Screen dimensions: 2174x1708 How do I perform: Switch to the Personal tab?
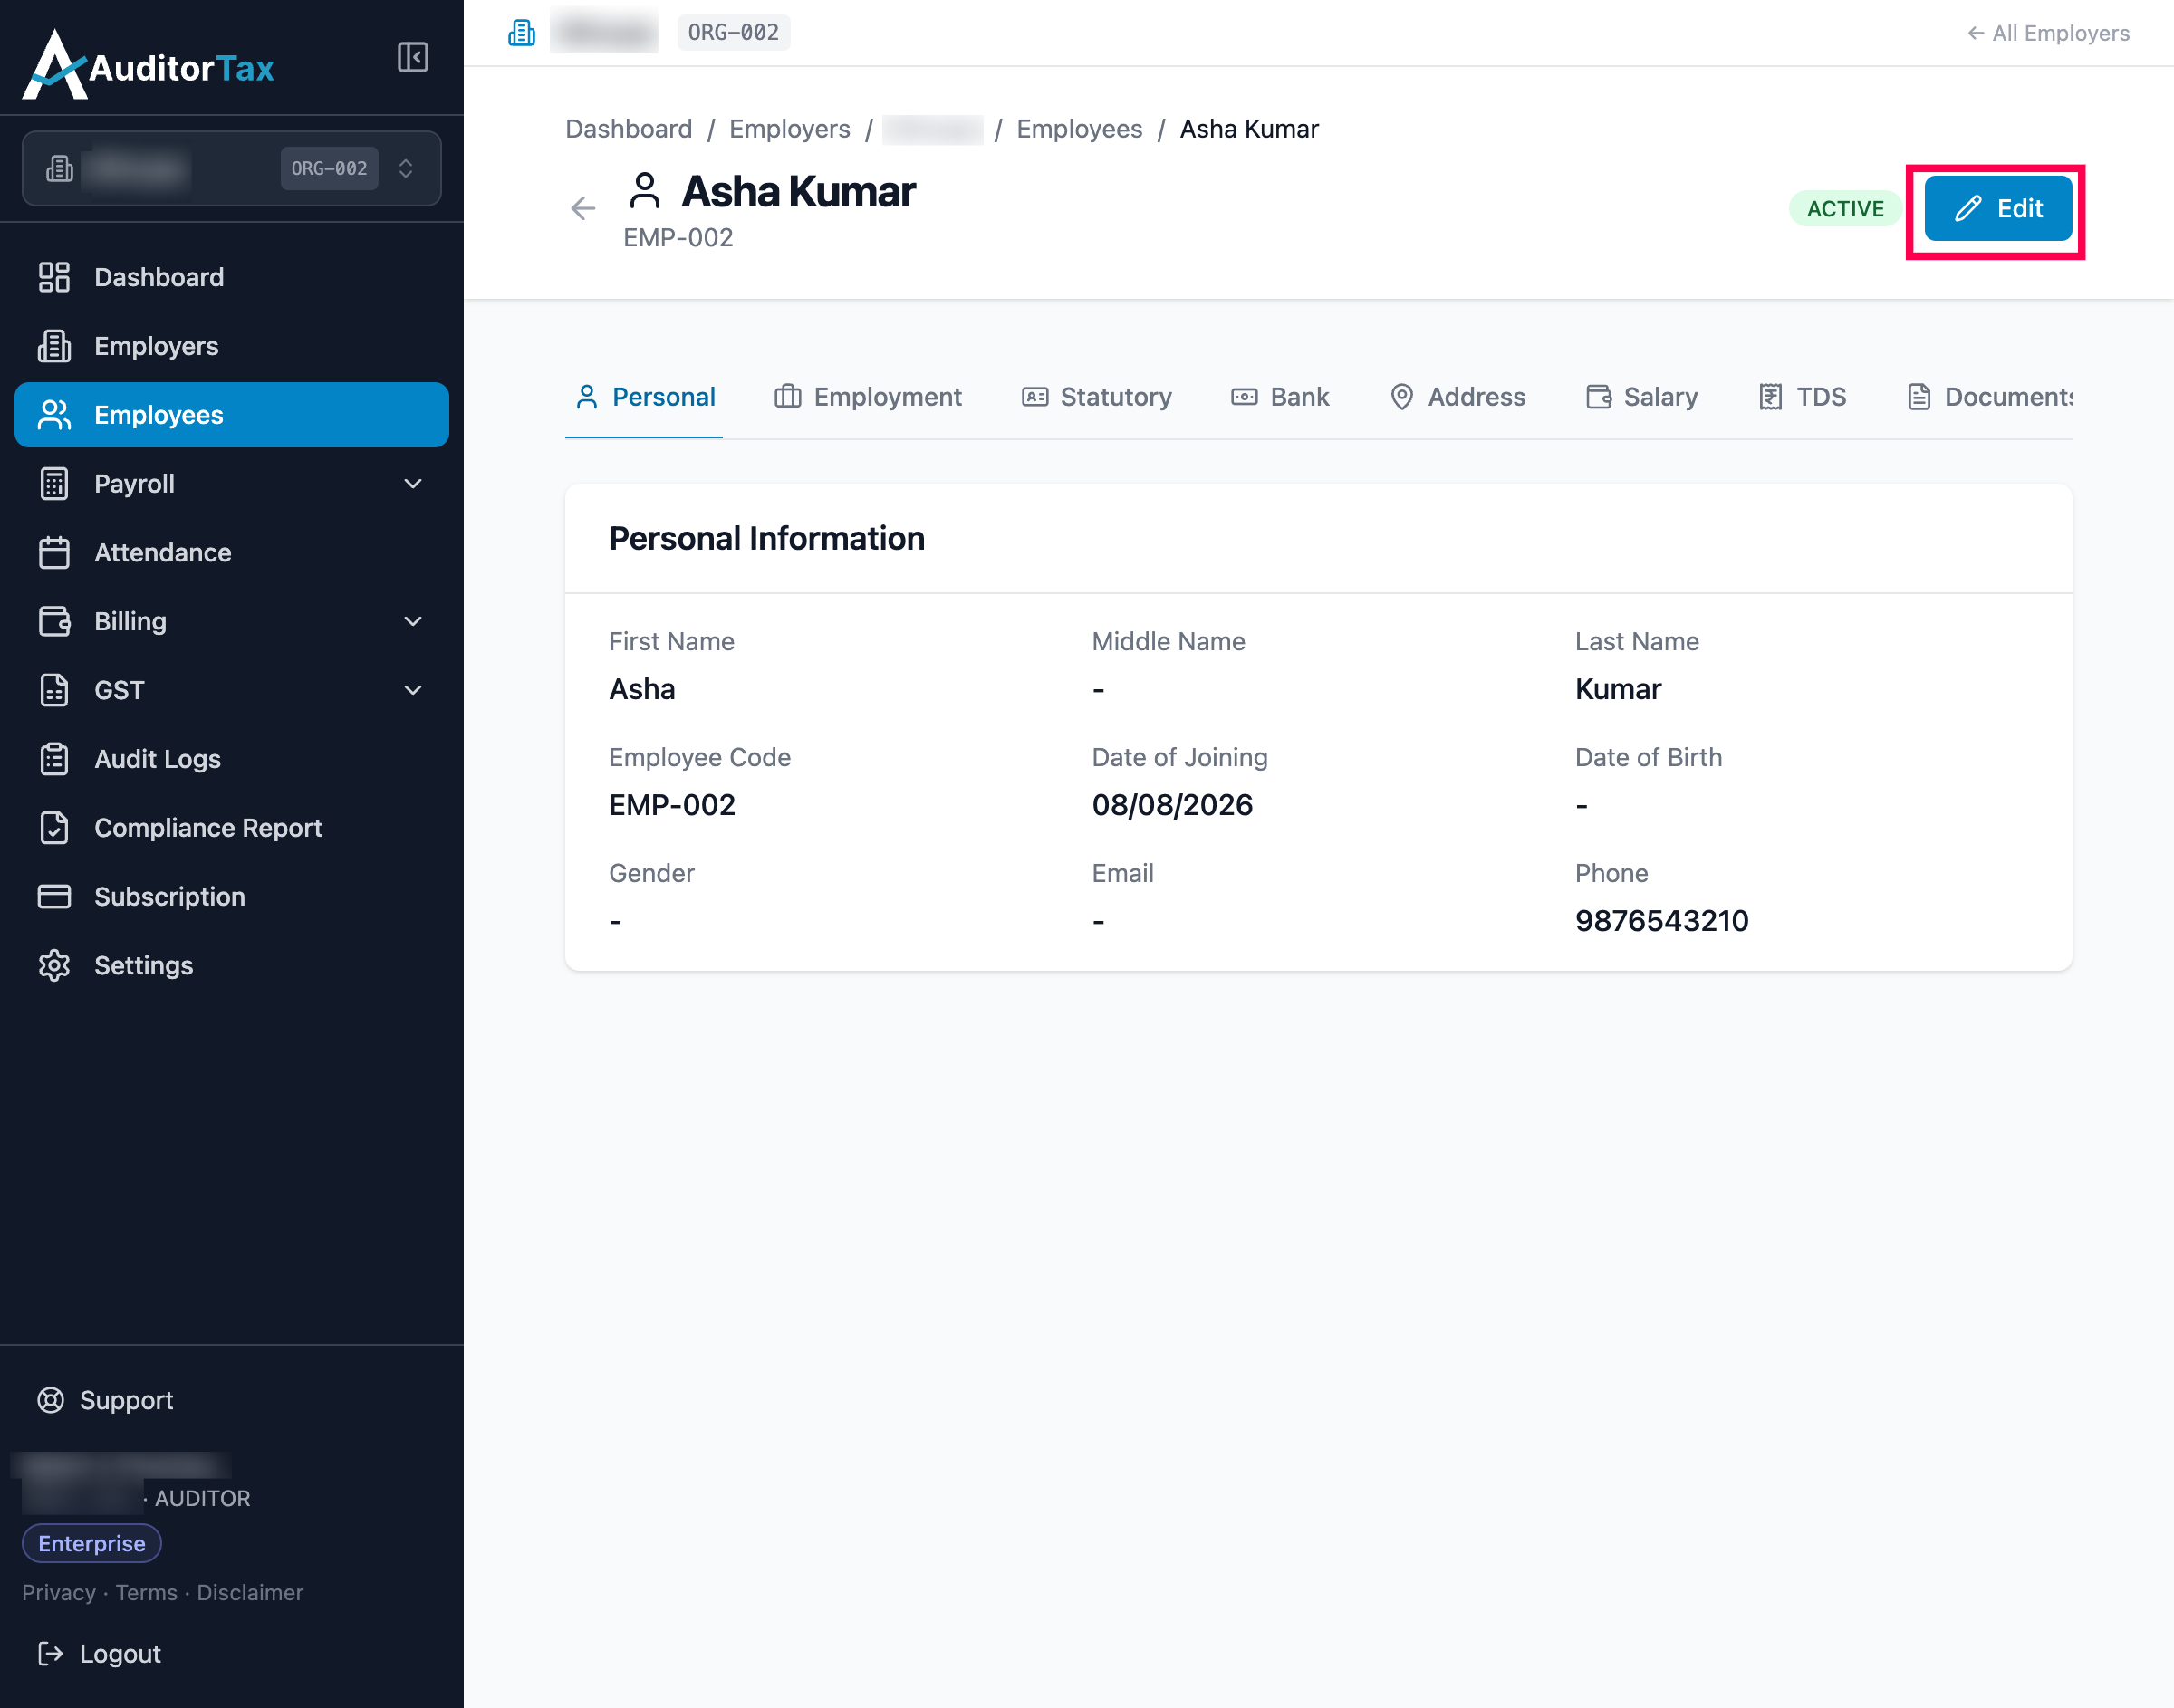(x=645, y=397)
